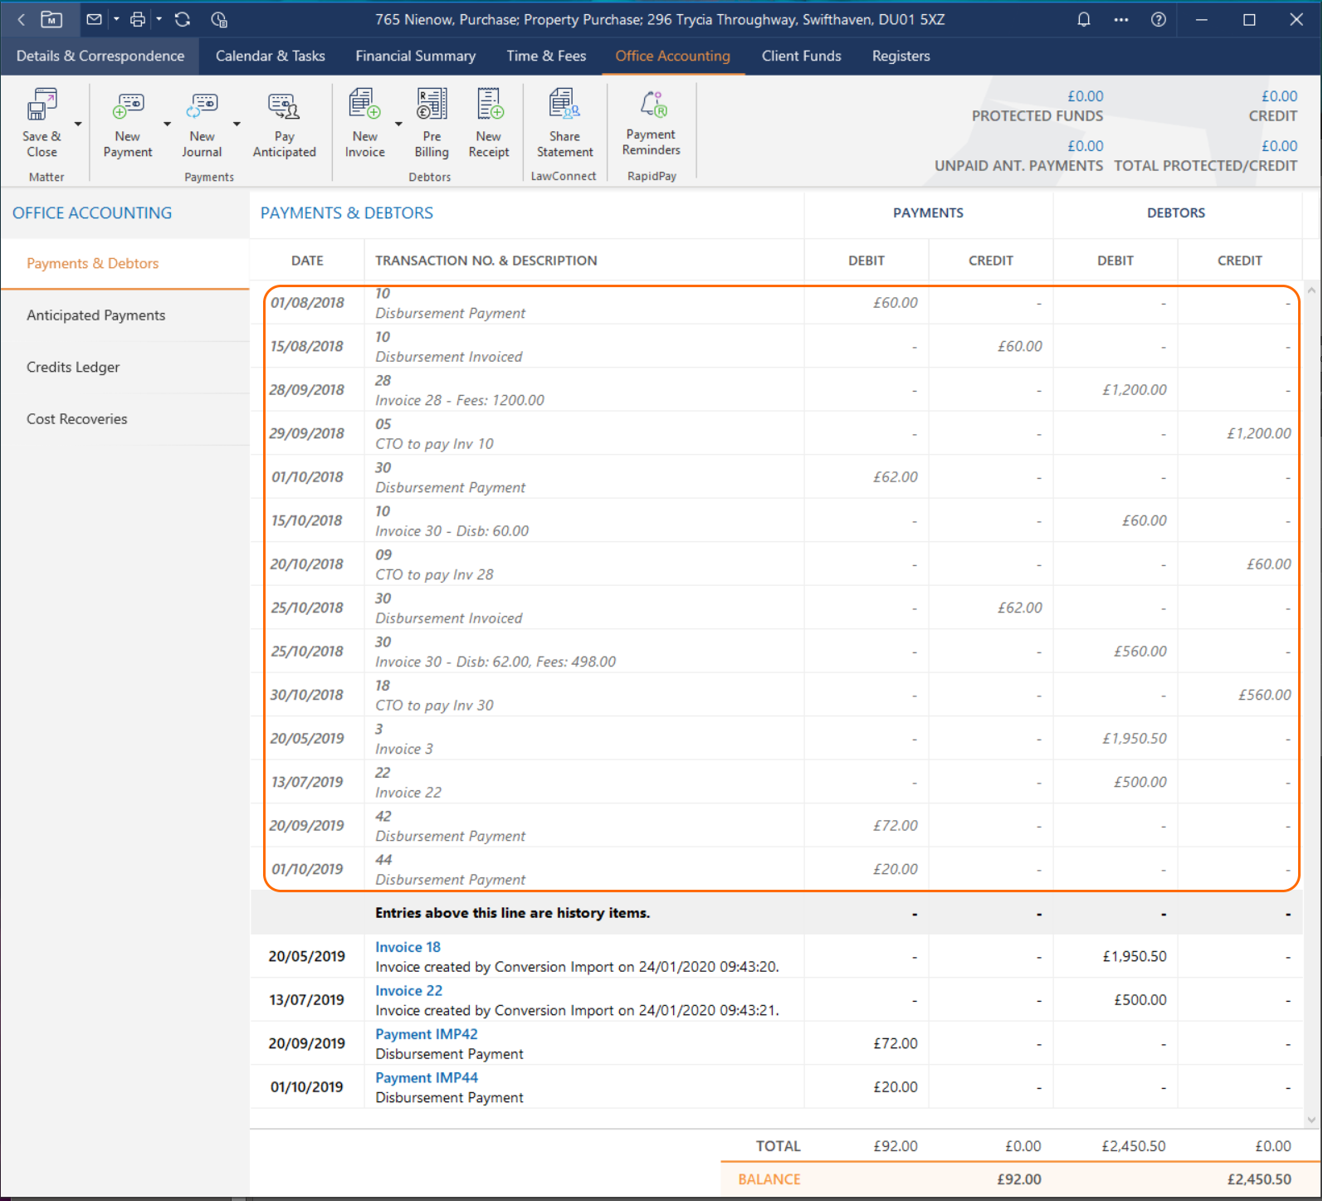Click the Pay Anticipated icon
The image size is (1322, 1201).
[x=284, y=106]
